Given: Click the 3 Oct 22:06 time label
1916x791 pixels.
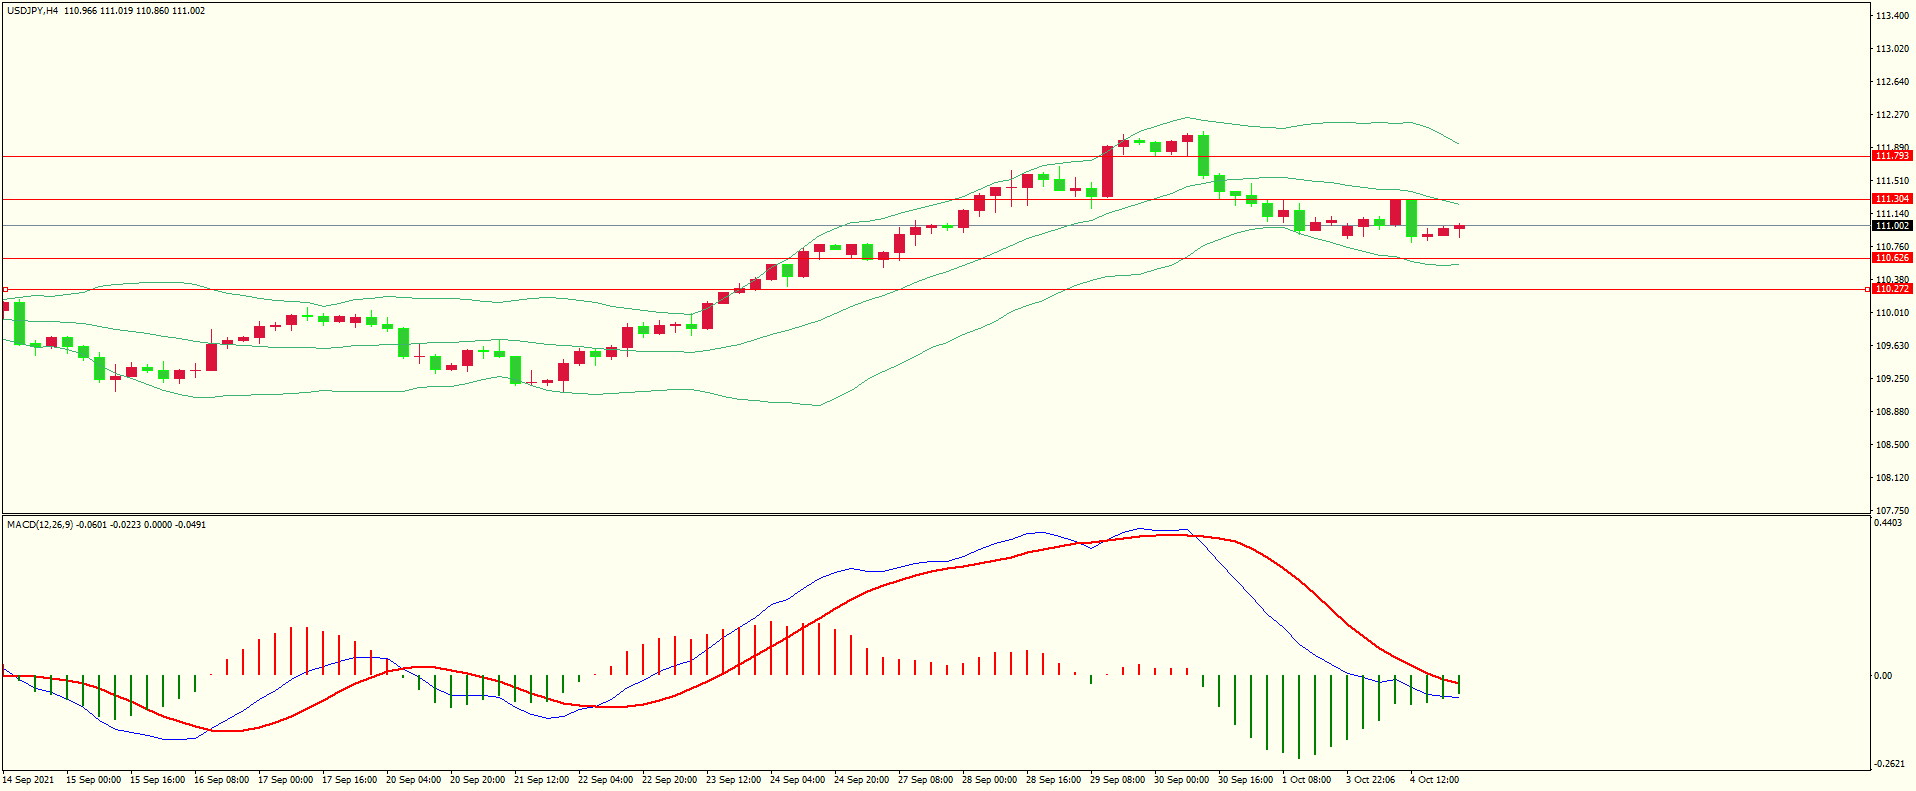Looking at the screenshot, I should (1370, 780).
